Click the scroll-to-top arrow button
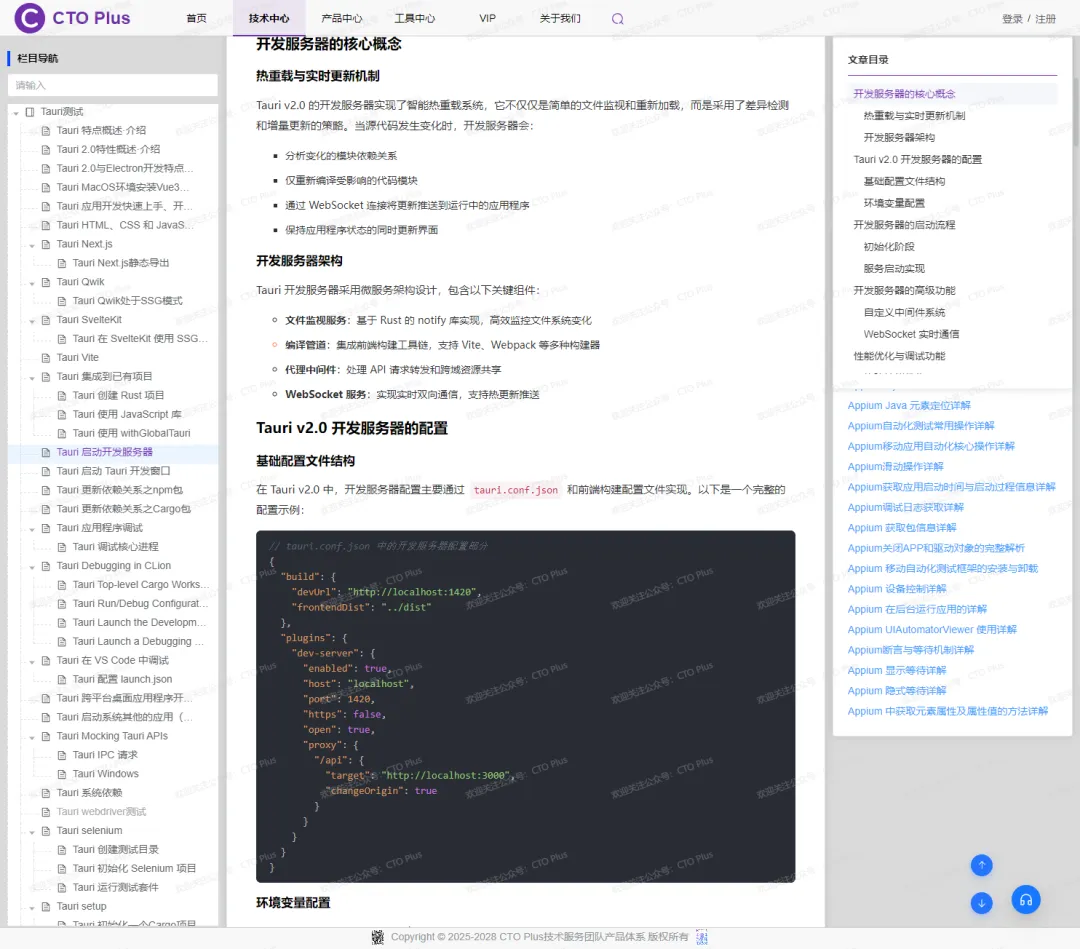 pyautogui.click(x=982, y=865)
